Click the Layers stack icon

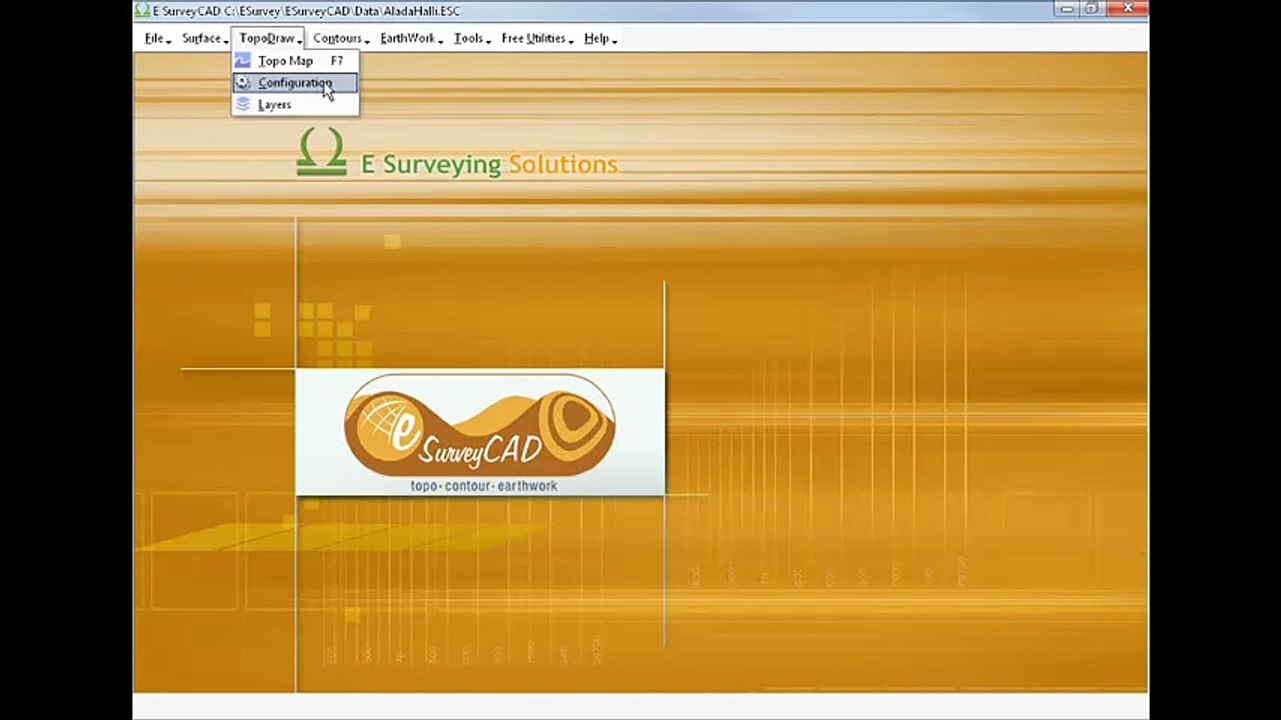pyautogui.click(x=243, y=105)
